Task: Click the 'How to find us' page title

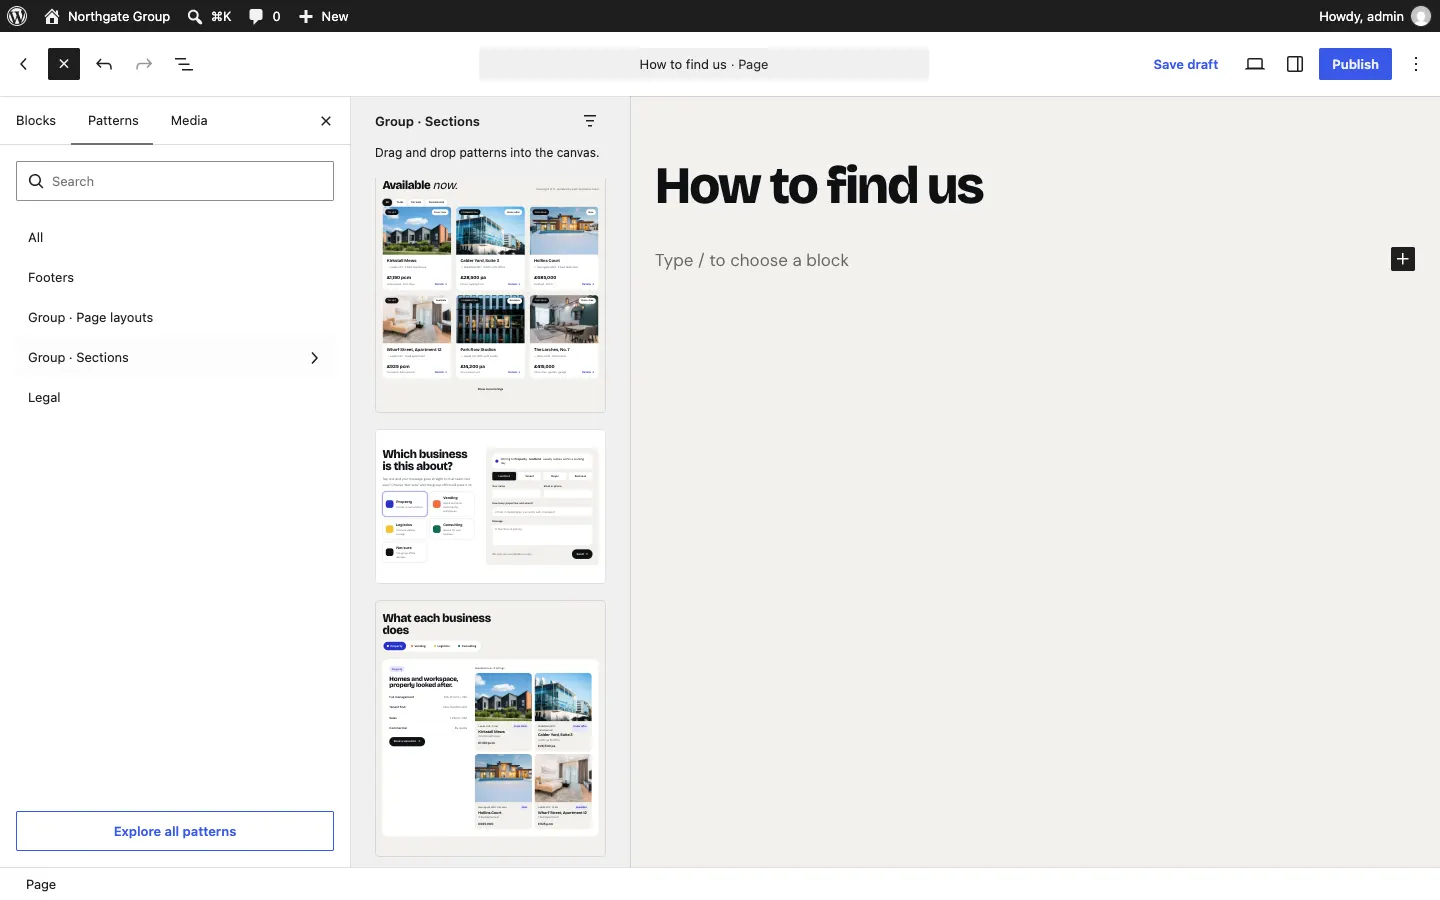Action: pos(821,186)
